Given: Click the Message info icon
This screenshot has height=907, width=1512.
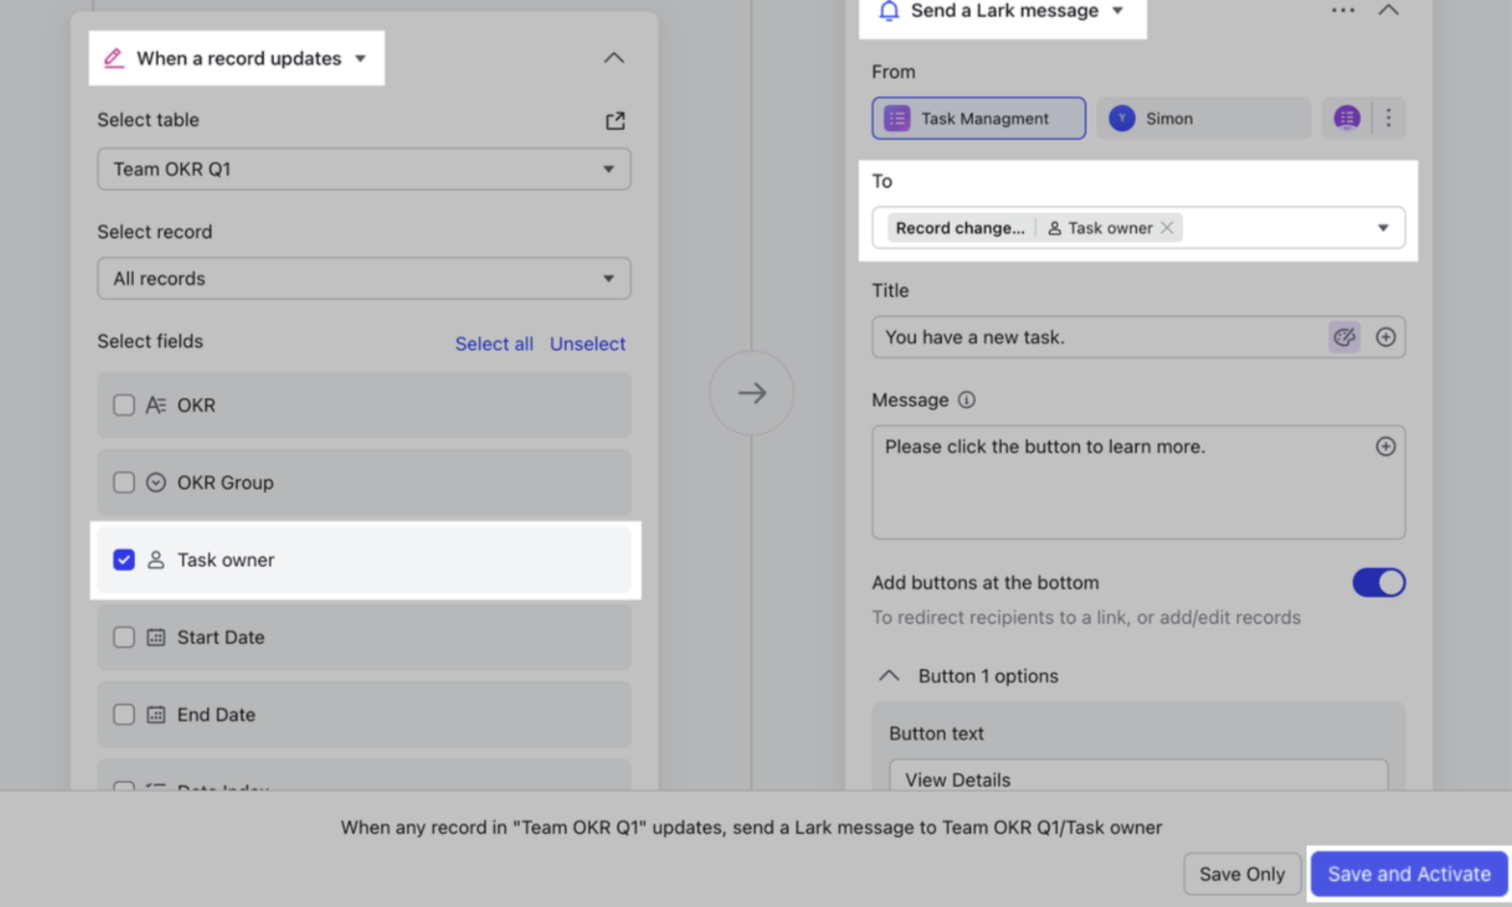Looking at the screenshot, I should (x=966, y=400).
